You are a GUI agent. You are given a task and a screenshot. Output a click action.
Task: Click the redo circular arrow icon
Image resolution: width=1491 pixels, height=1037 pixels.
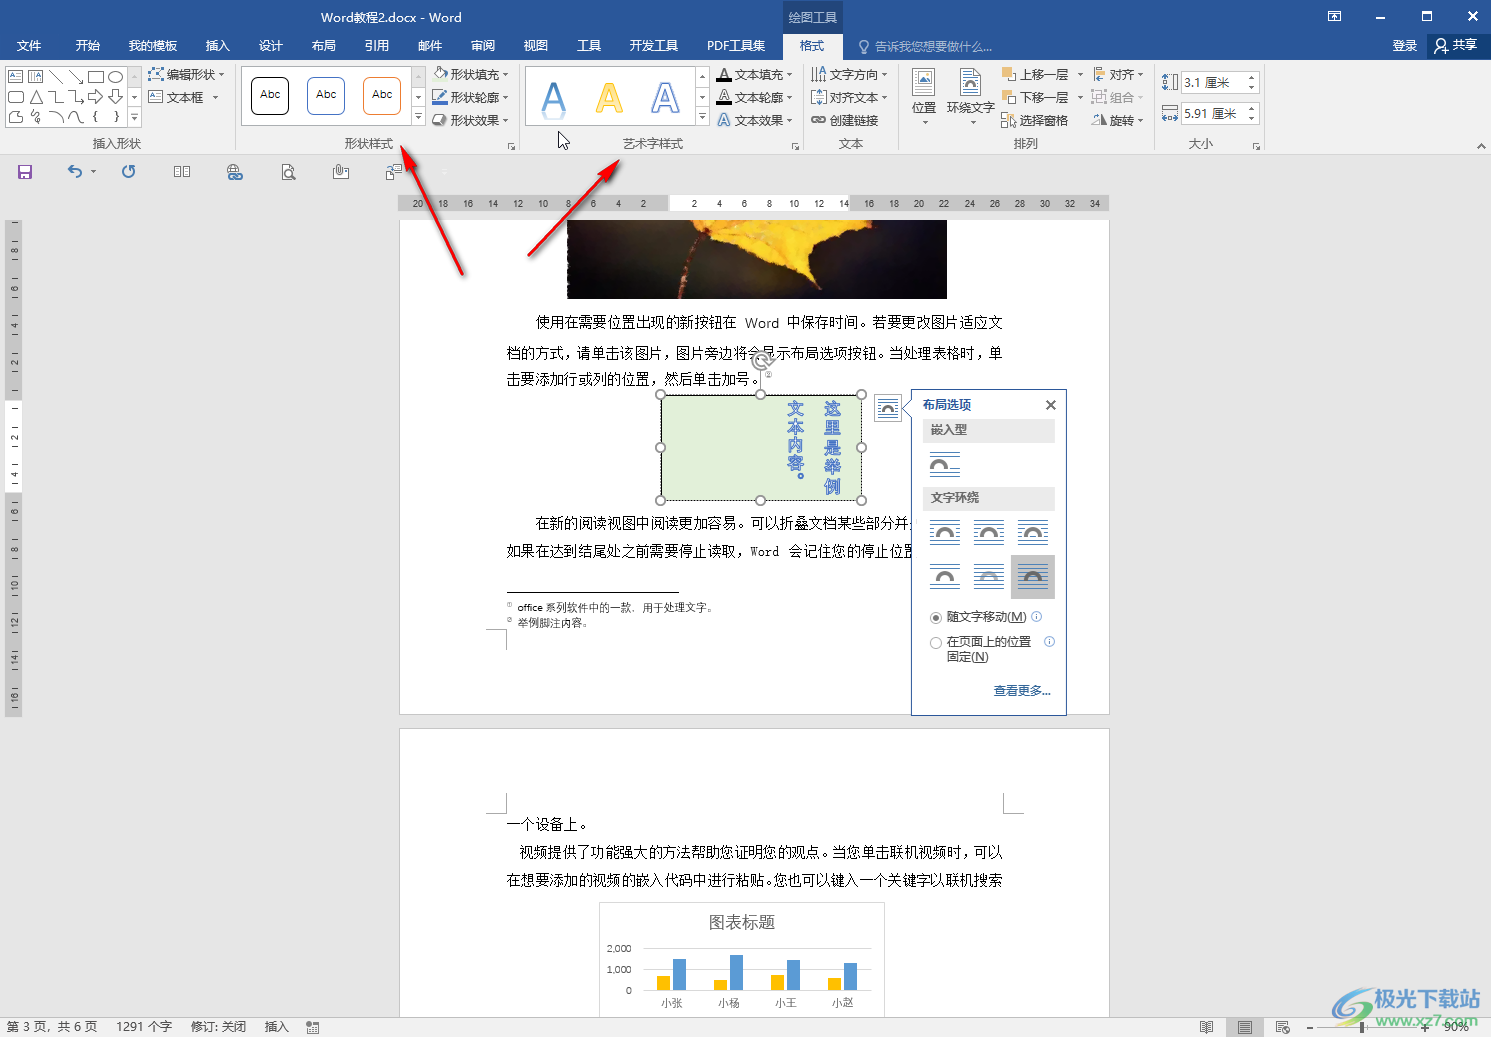coord(129,172)
